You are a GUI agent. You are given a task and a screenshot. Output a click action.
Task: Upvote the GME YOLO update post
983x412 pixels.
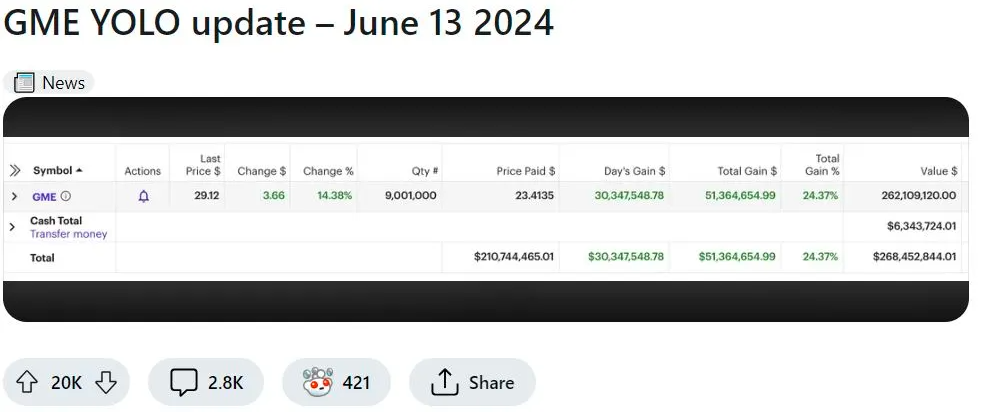coord(27,382)
